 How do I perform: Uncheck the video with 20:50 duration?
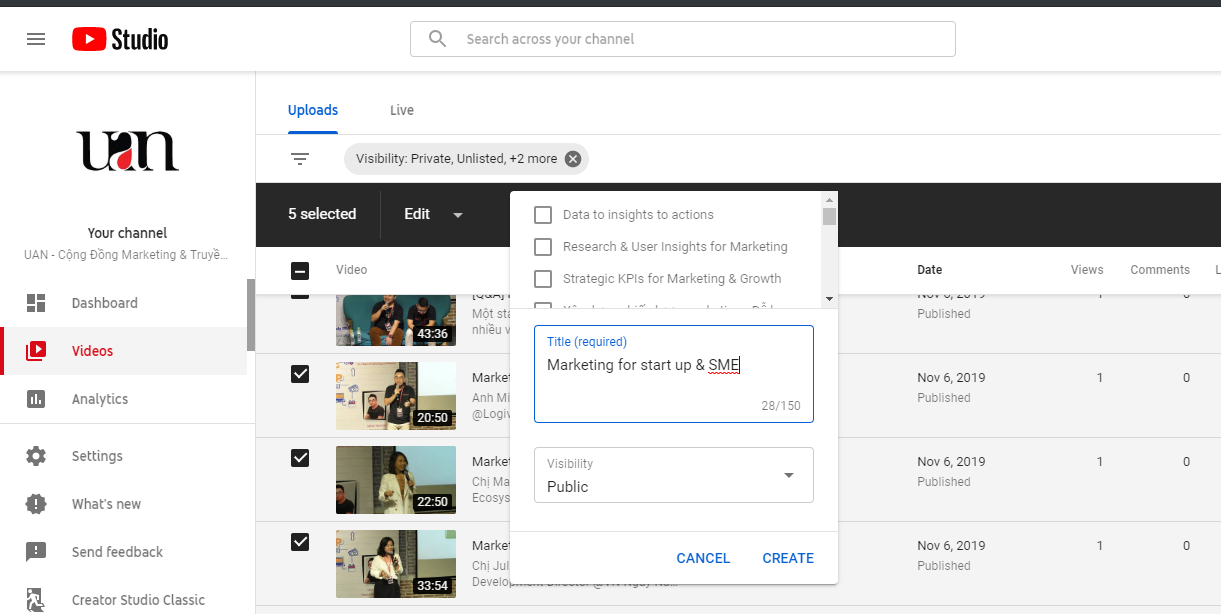coord(300,374)
